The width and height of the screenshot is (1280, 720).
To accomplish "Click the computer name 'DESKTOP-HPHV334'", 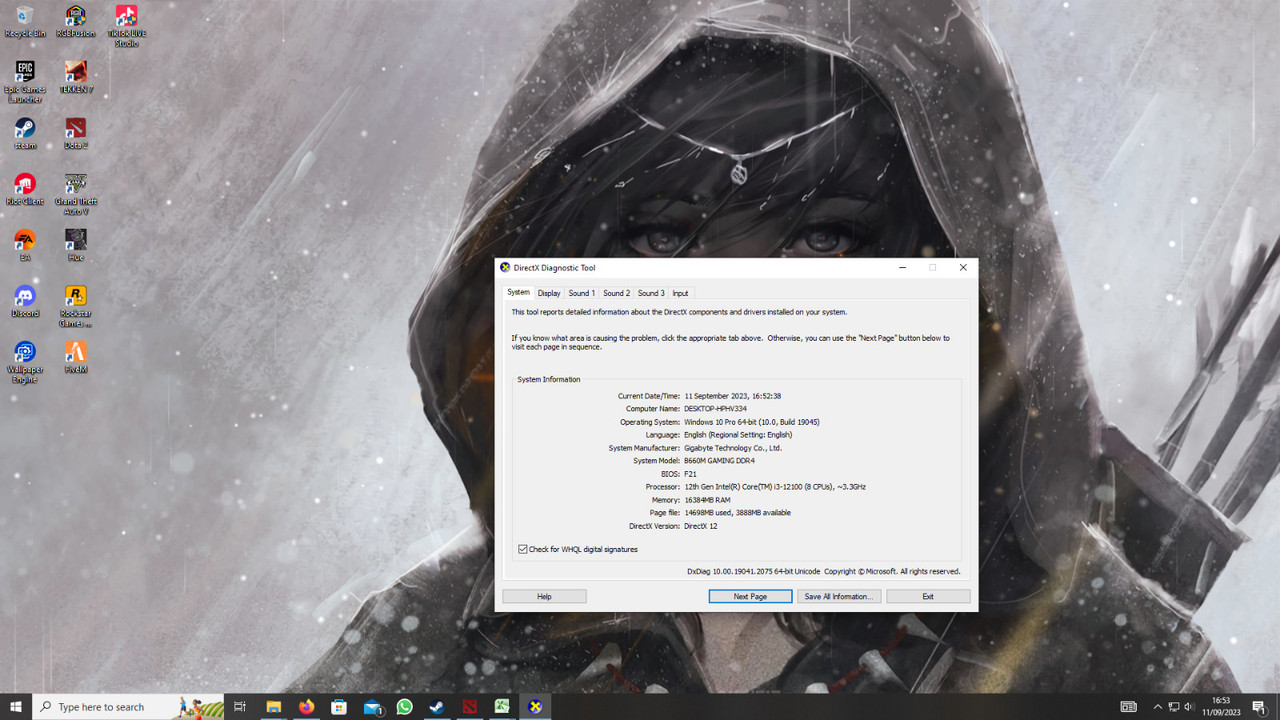I will pos(715,409).
